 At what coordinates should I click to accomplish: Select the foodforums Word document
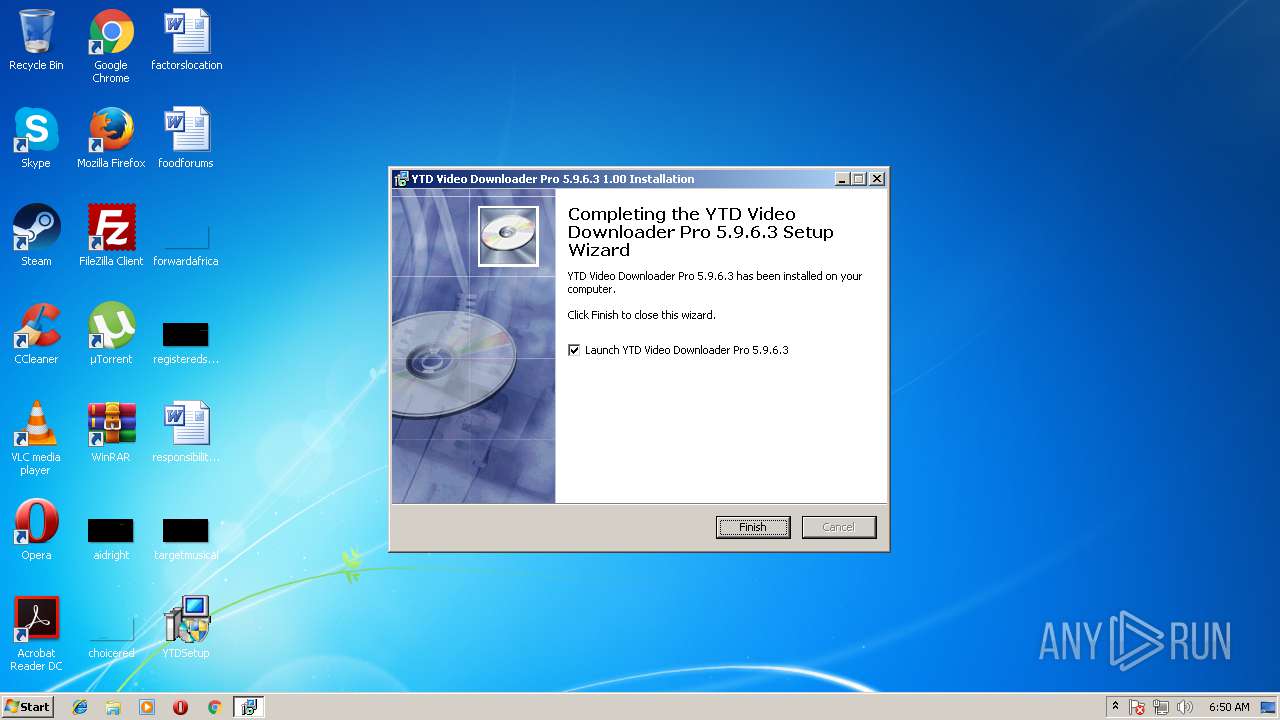tap(186, 138)
